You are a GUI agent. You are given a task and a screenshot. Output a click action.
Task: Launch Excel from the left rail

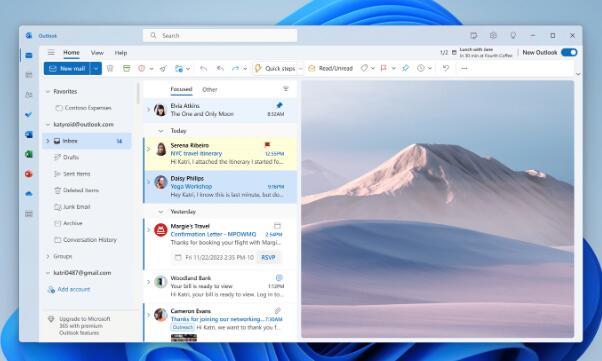(x=29, y=154)
